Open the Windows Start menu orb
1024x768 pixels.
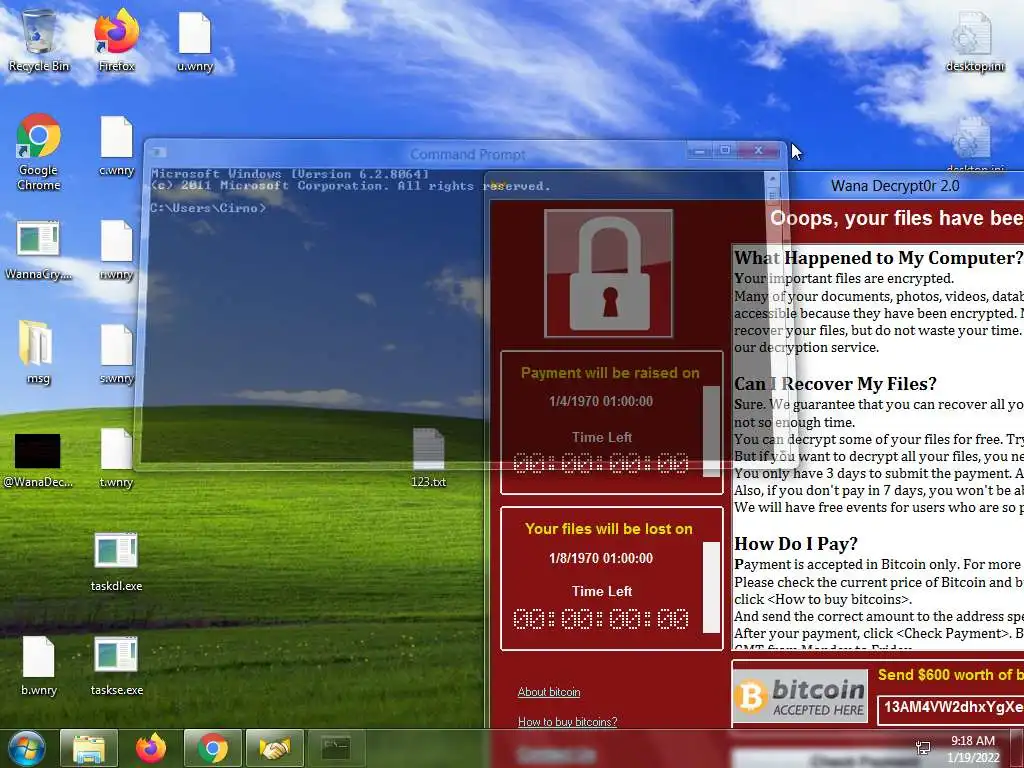pyautogui.click(x=26, y=748)
